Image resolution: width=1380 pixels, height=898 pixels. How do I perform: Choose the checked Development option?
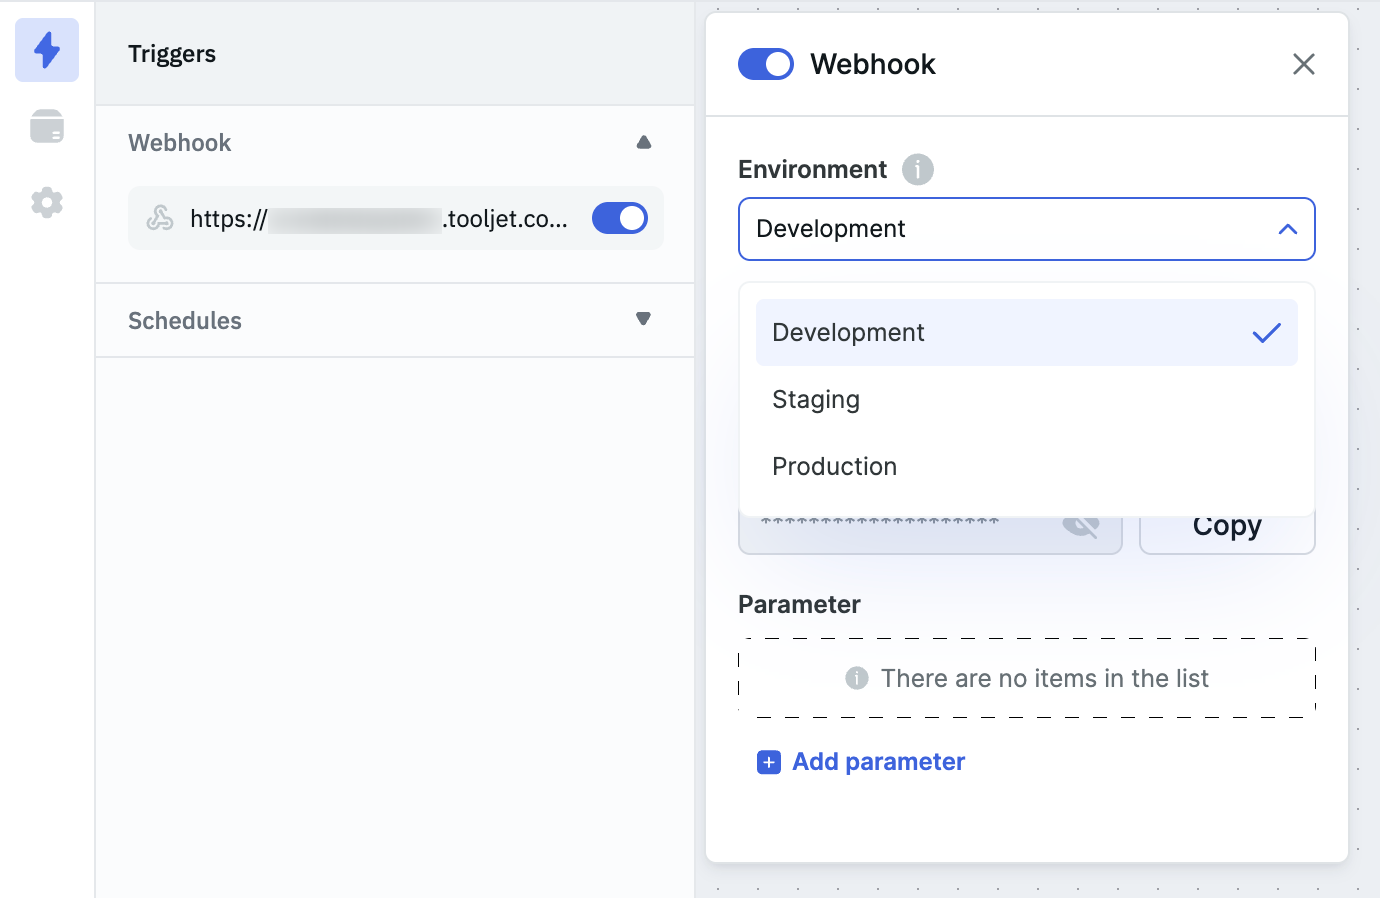pyautogui.click(x=847, y=332)
